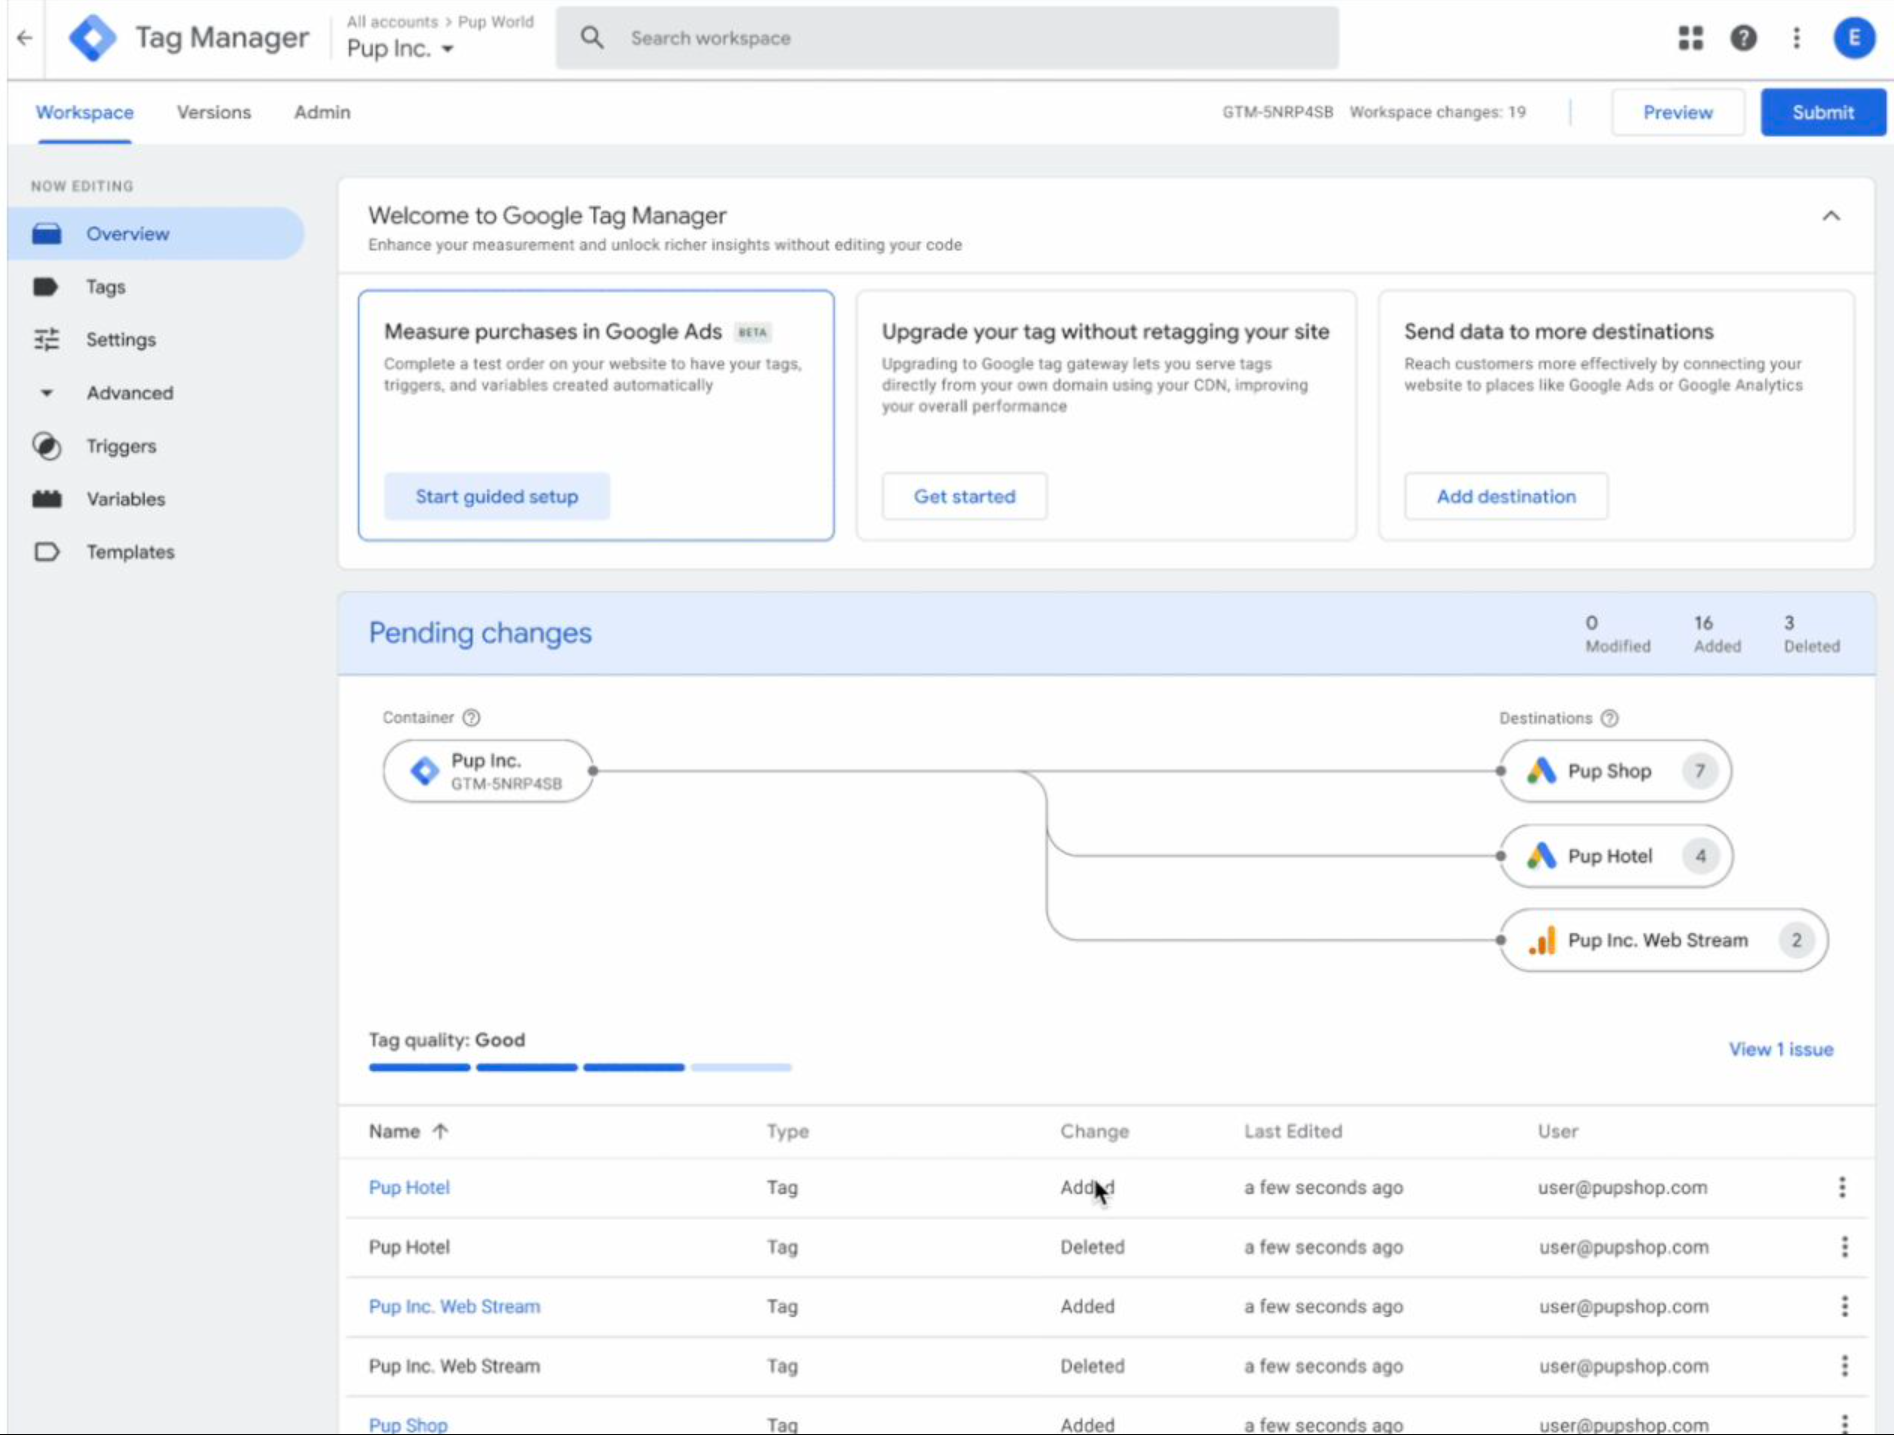The height and width of the screenshot is (1435, 1894).
Task: Click the Change column header
Action: point(1094,1132)
